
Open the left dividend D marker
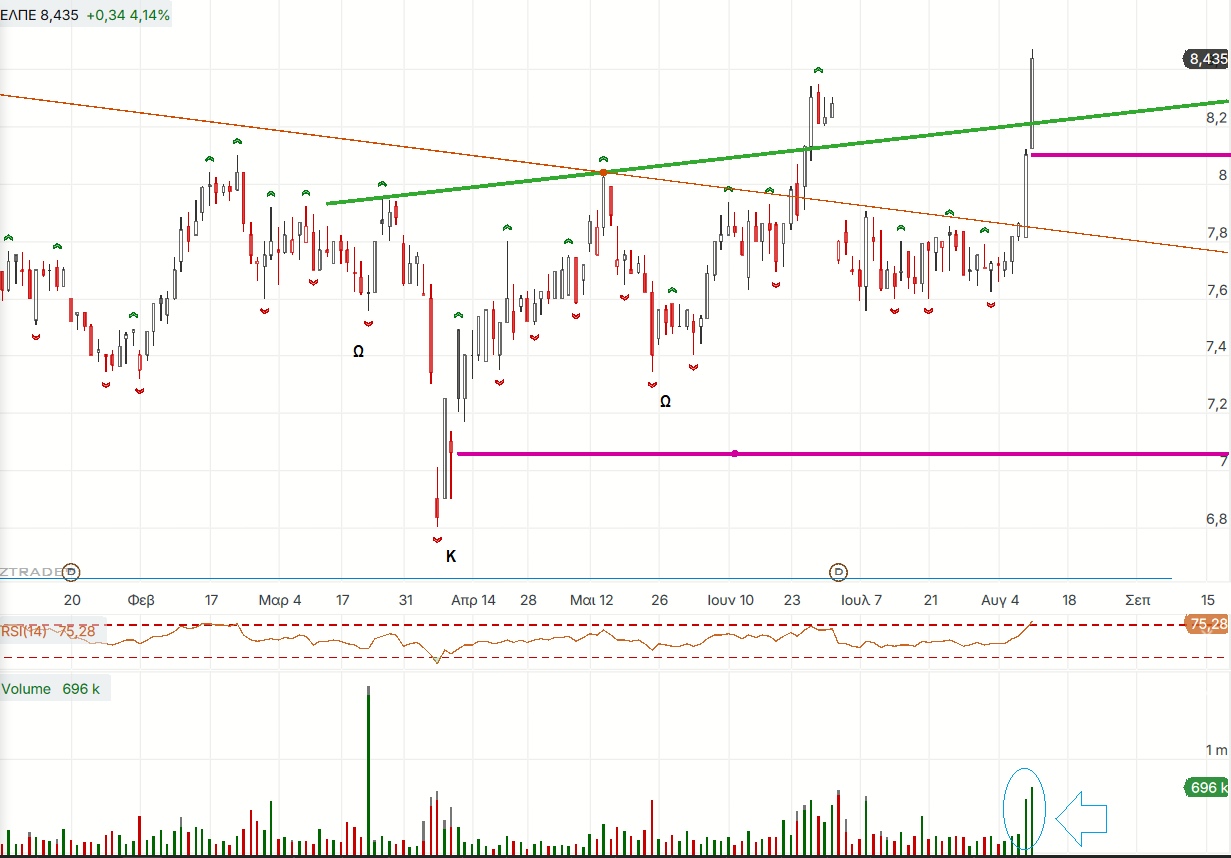tap(71, 572)
